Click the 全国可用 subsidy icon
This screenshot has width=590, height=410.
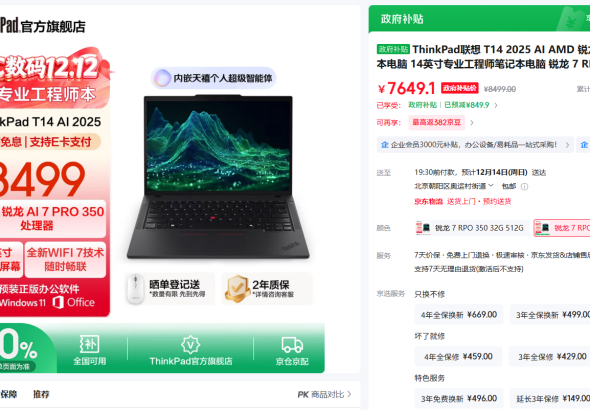(x=89, y=344)
